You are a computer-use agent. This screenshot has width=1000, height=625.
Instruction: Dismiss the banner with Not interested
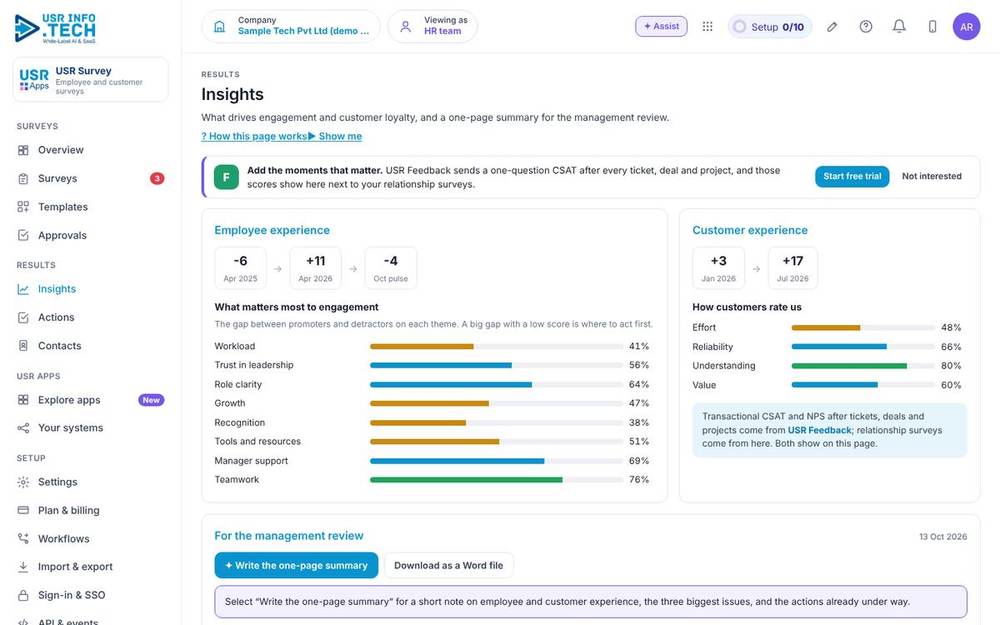pyautogui.click(x=931, y=176)
